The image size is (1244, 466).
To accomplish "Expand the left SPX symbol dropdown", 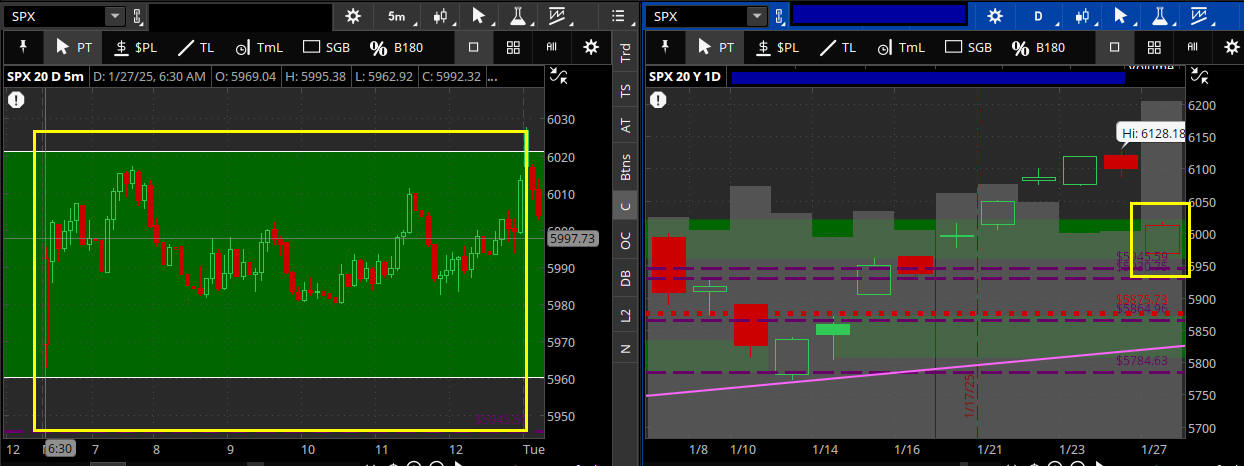I will 115,16.
